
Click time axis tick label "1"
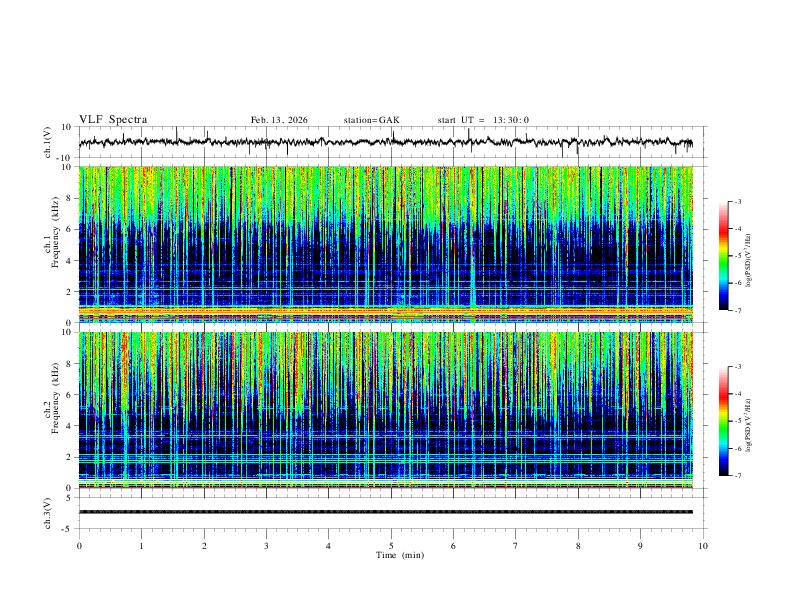[x=141, y=546]
